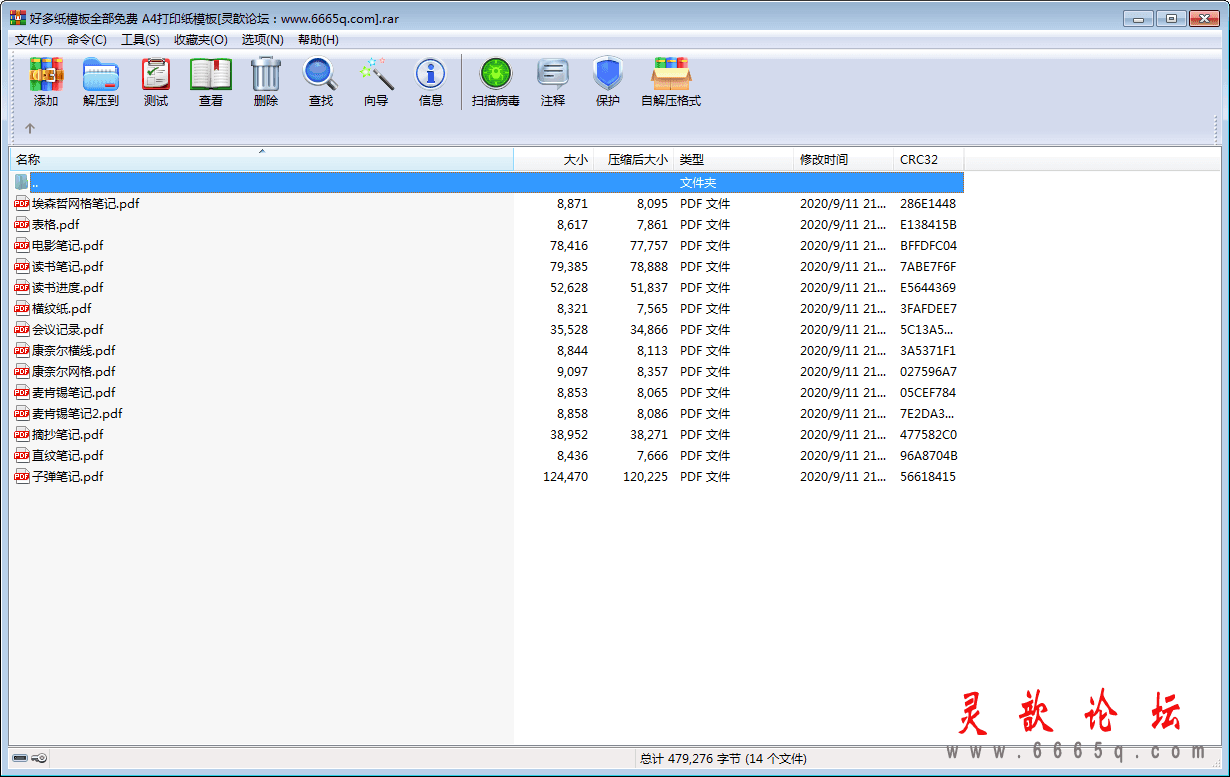This screenshot has width=1230, height=777.
Task: Click the parent folder ".." icon
Action: pyautogui.click(x=22, y=183)
